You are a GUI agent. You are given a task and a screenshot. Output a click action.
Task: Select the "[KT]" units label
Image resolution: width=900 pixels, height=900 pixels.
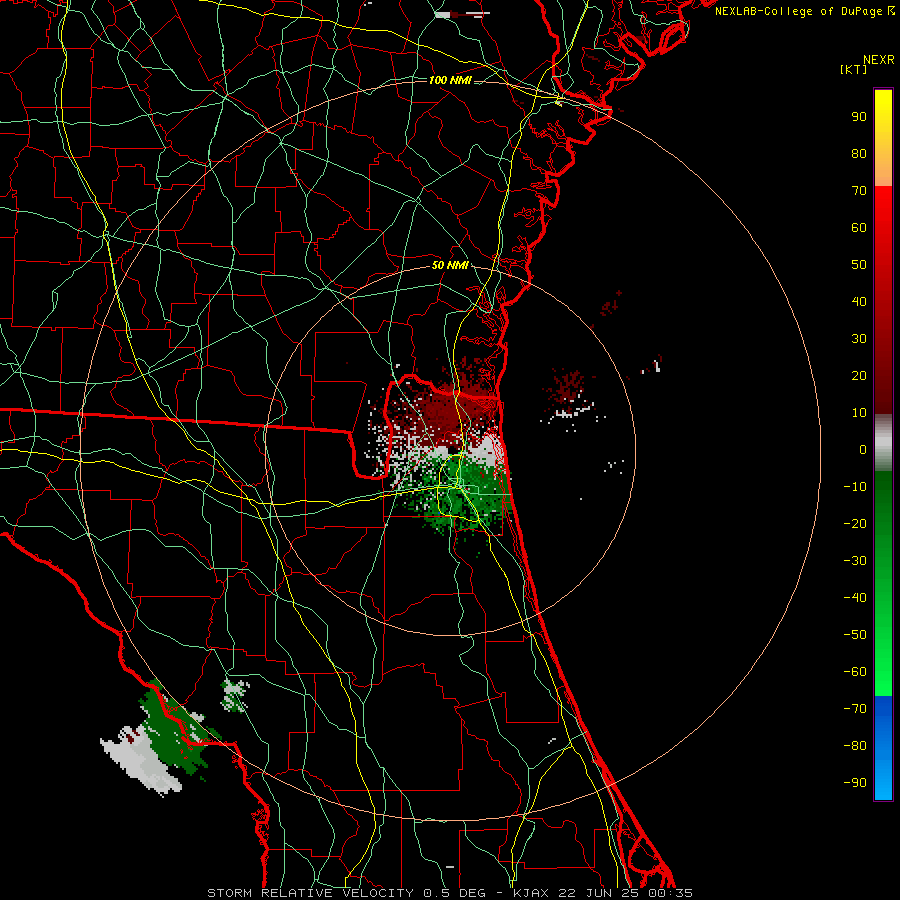click(x=853, y=69)
